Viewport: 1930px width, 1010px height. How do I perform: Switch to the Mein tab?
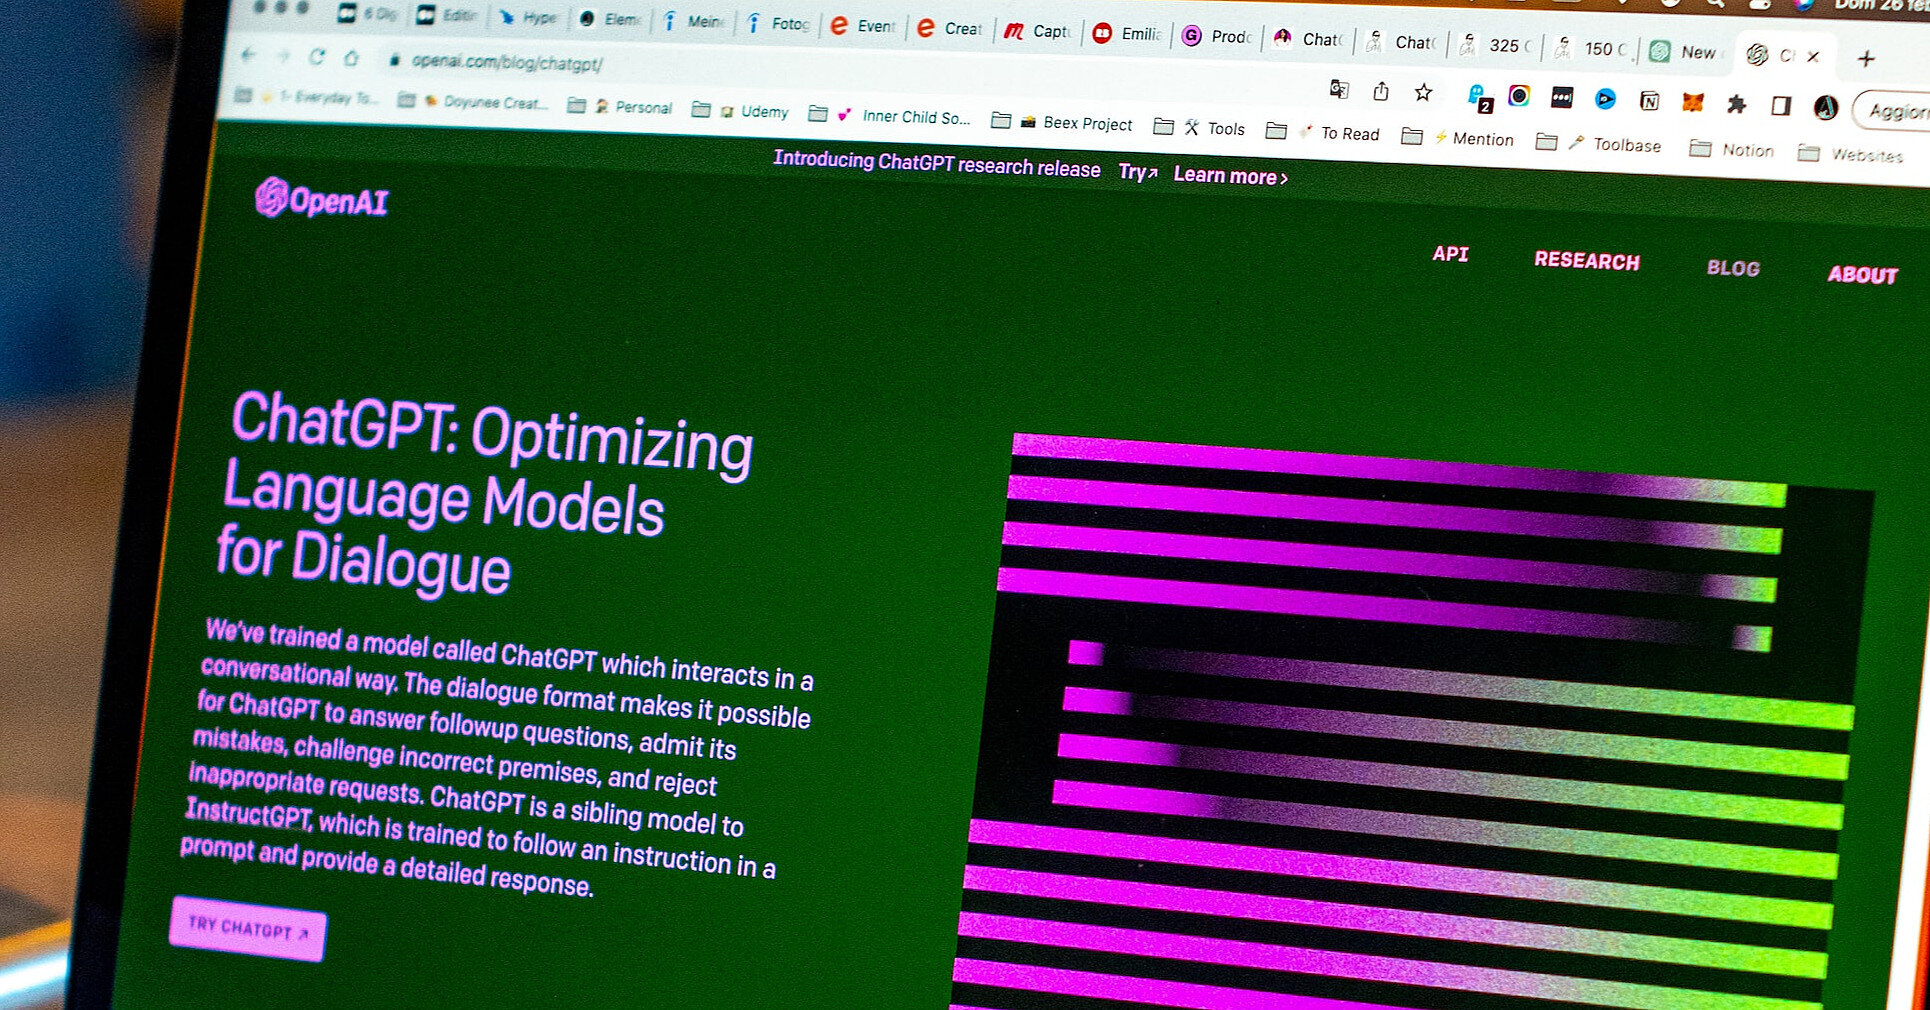693,21
